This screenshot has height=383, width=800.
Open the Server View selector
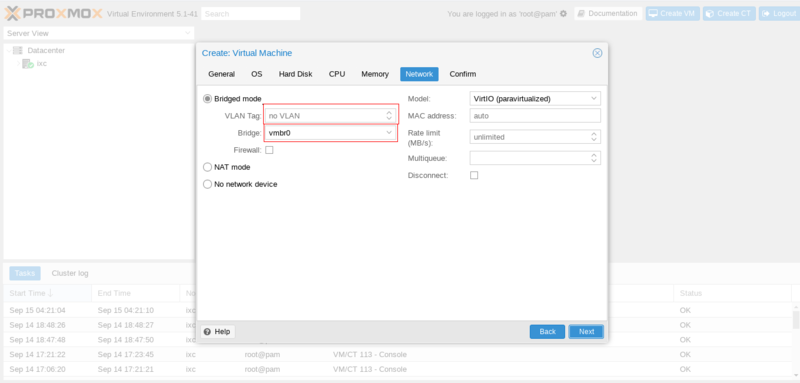[x=98, y=33]
